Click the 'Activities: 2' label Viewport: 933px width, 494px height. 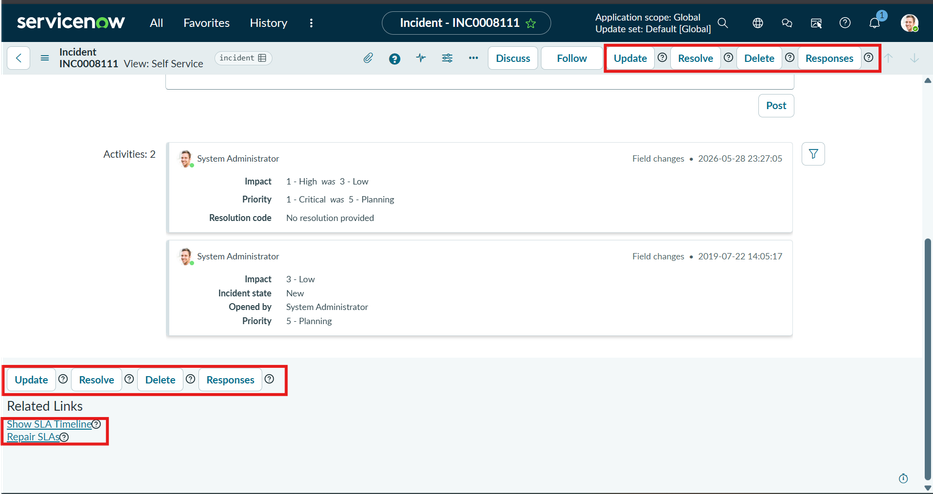coord(129,154)
